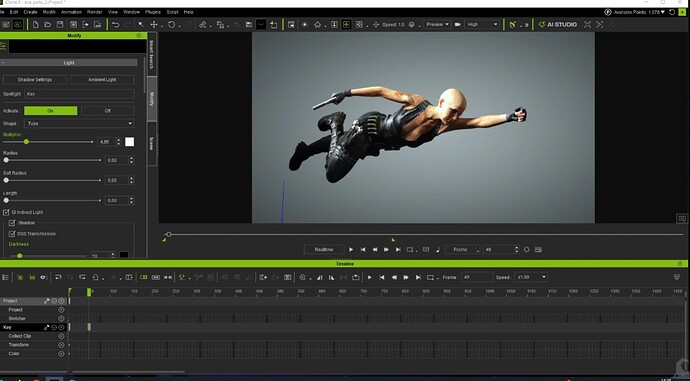Click the New Project icon in the toolbar
This screenshot has width=690, height=381.
point(36,25)
